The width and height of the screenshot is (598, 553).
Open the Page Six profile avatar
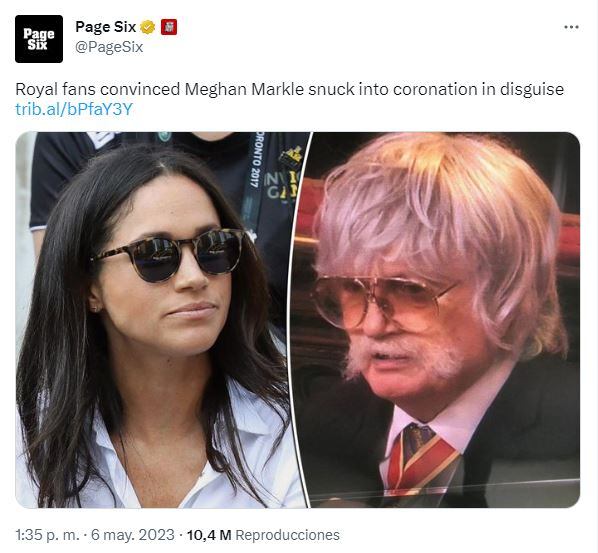(x=39, y=39)
